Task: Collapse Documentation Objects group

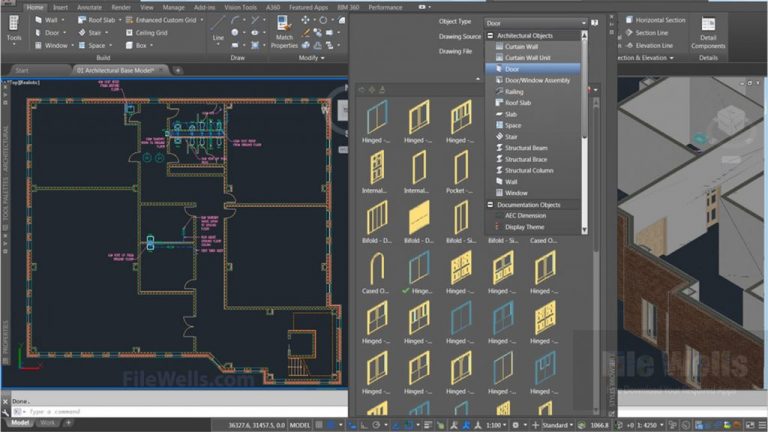Action: pos(490,205)
